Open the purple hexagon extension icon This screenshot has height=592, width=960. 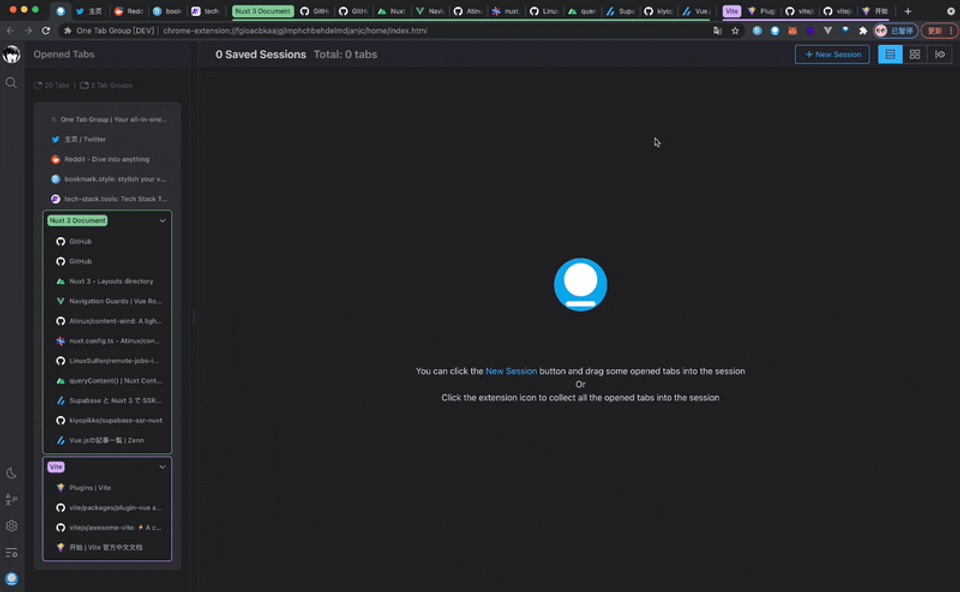click(x=810, y=31)
